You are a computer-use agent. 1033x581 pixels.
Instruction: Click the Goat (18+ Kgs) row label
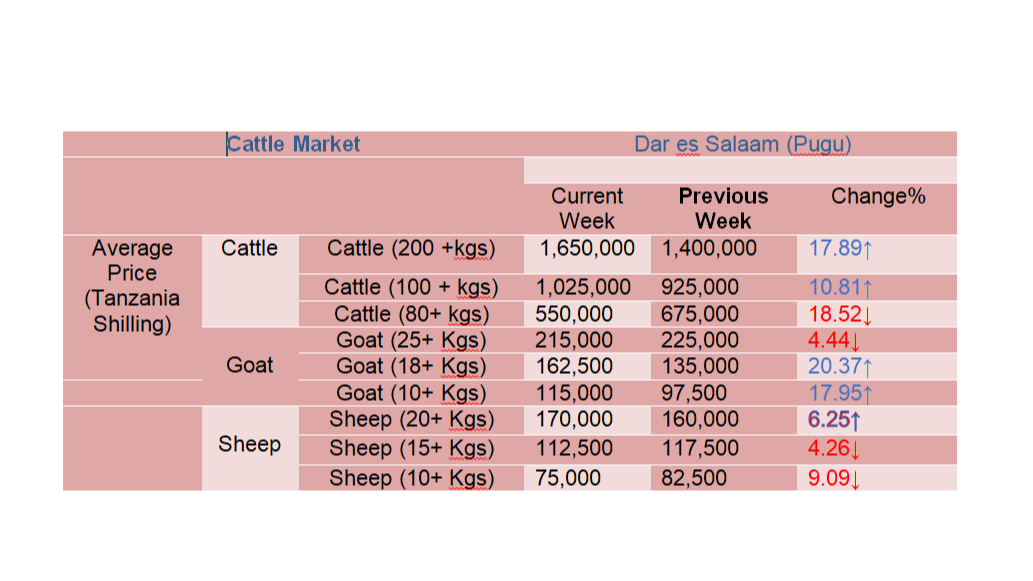pyautogui.click(x=411, y=366)
